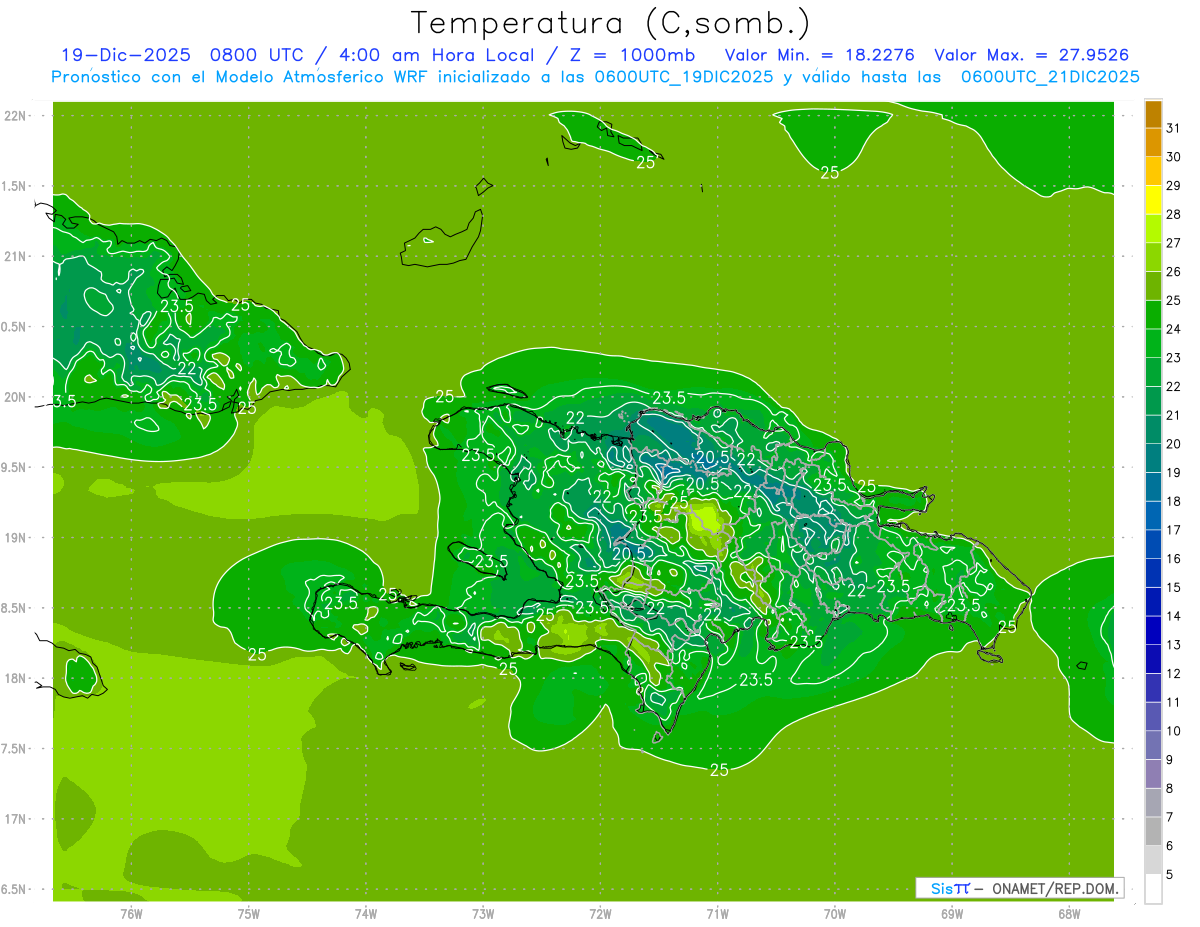The width and height of the screenshot is (1200, 927).
Task: Select the 19-Dic-2025 date in header
Action: pyautogui.click(x=119, y=55)
